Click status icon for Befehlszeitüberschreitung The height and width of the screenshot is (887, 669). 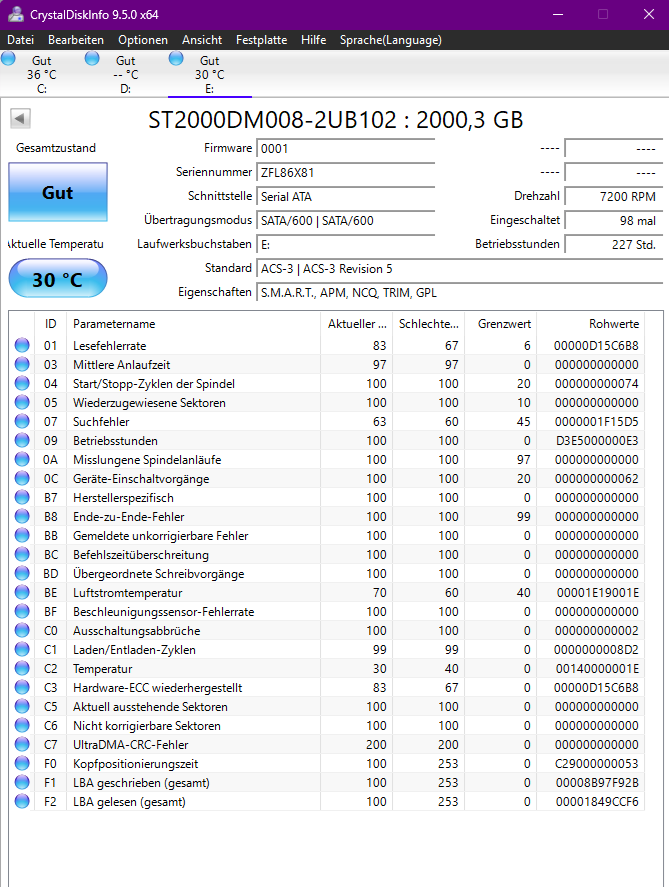pos(22,554)
